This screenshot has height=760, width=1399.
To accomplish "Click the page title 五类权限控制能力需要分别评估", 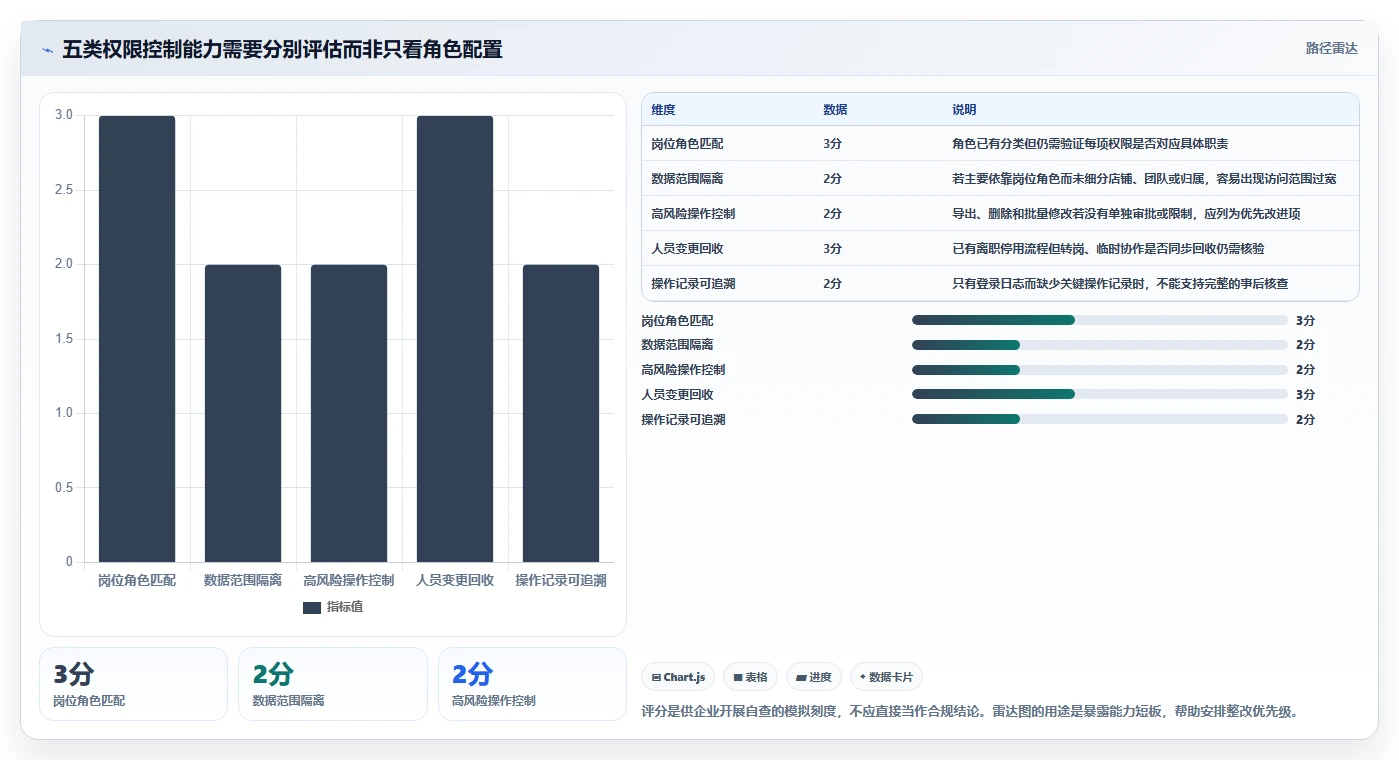I will point(283,50).
